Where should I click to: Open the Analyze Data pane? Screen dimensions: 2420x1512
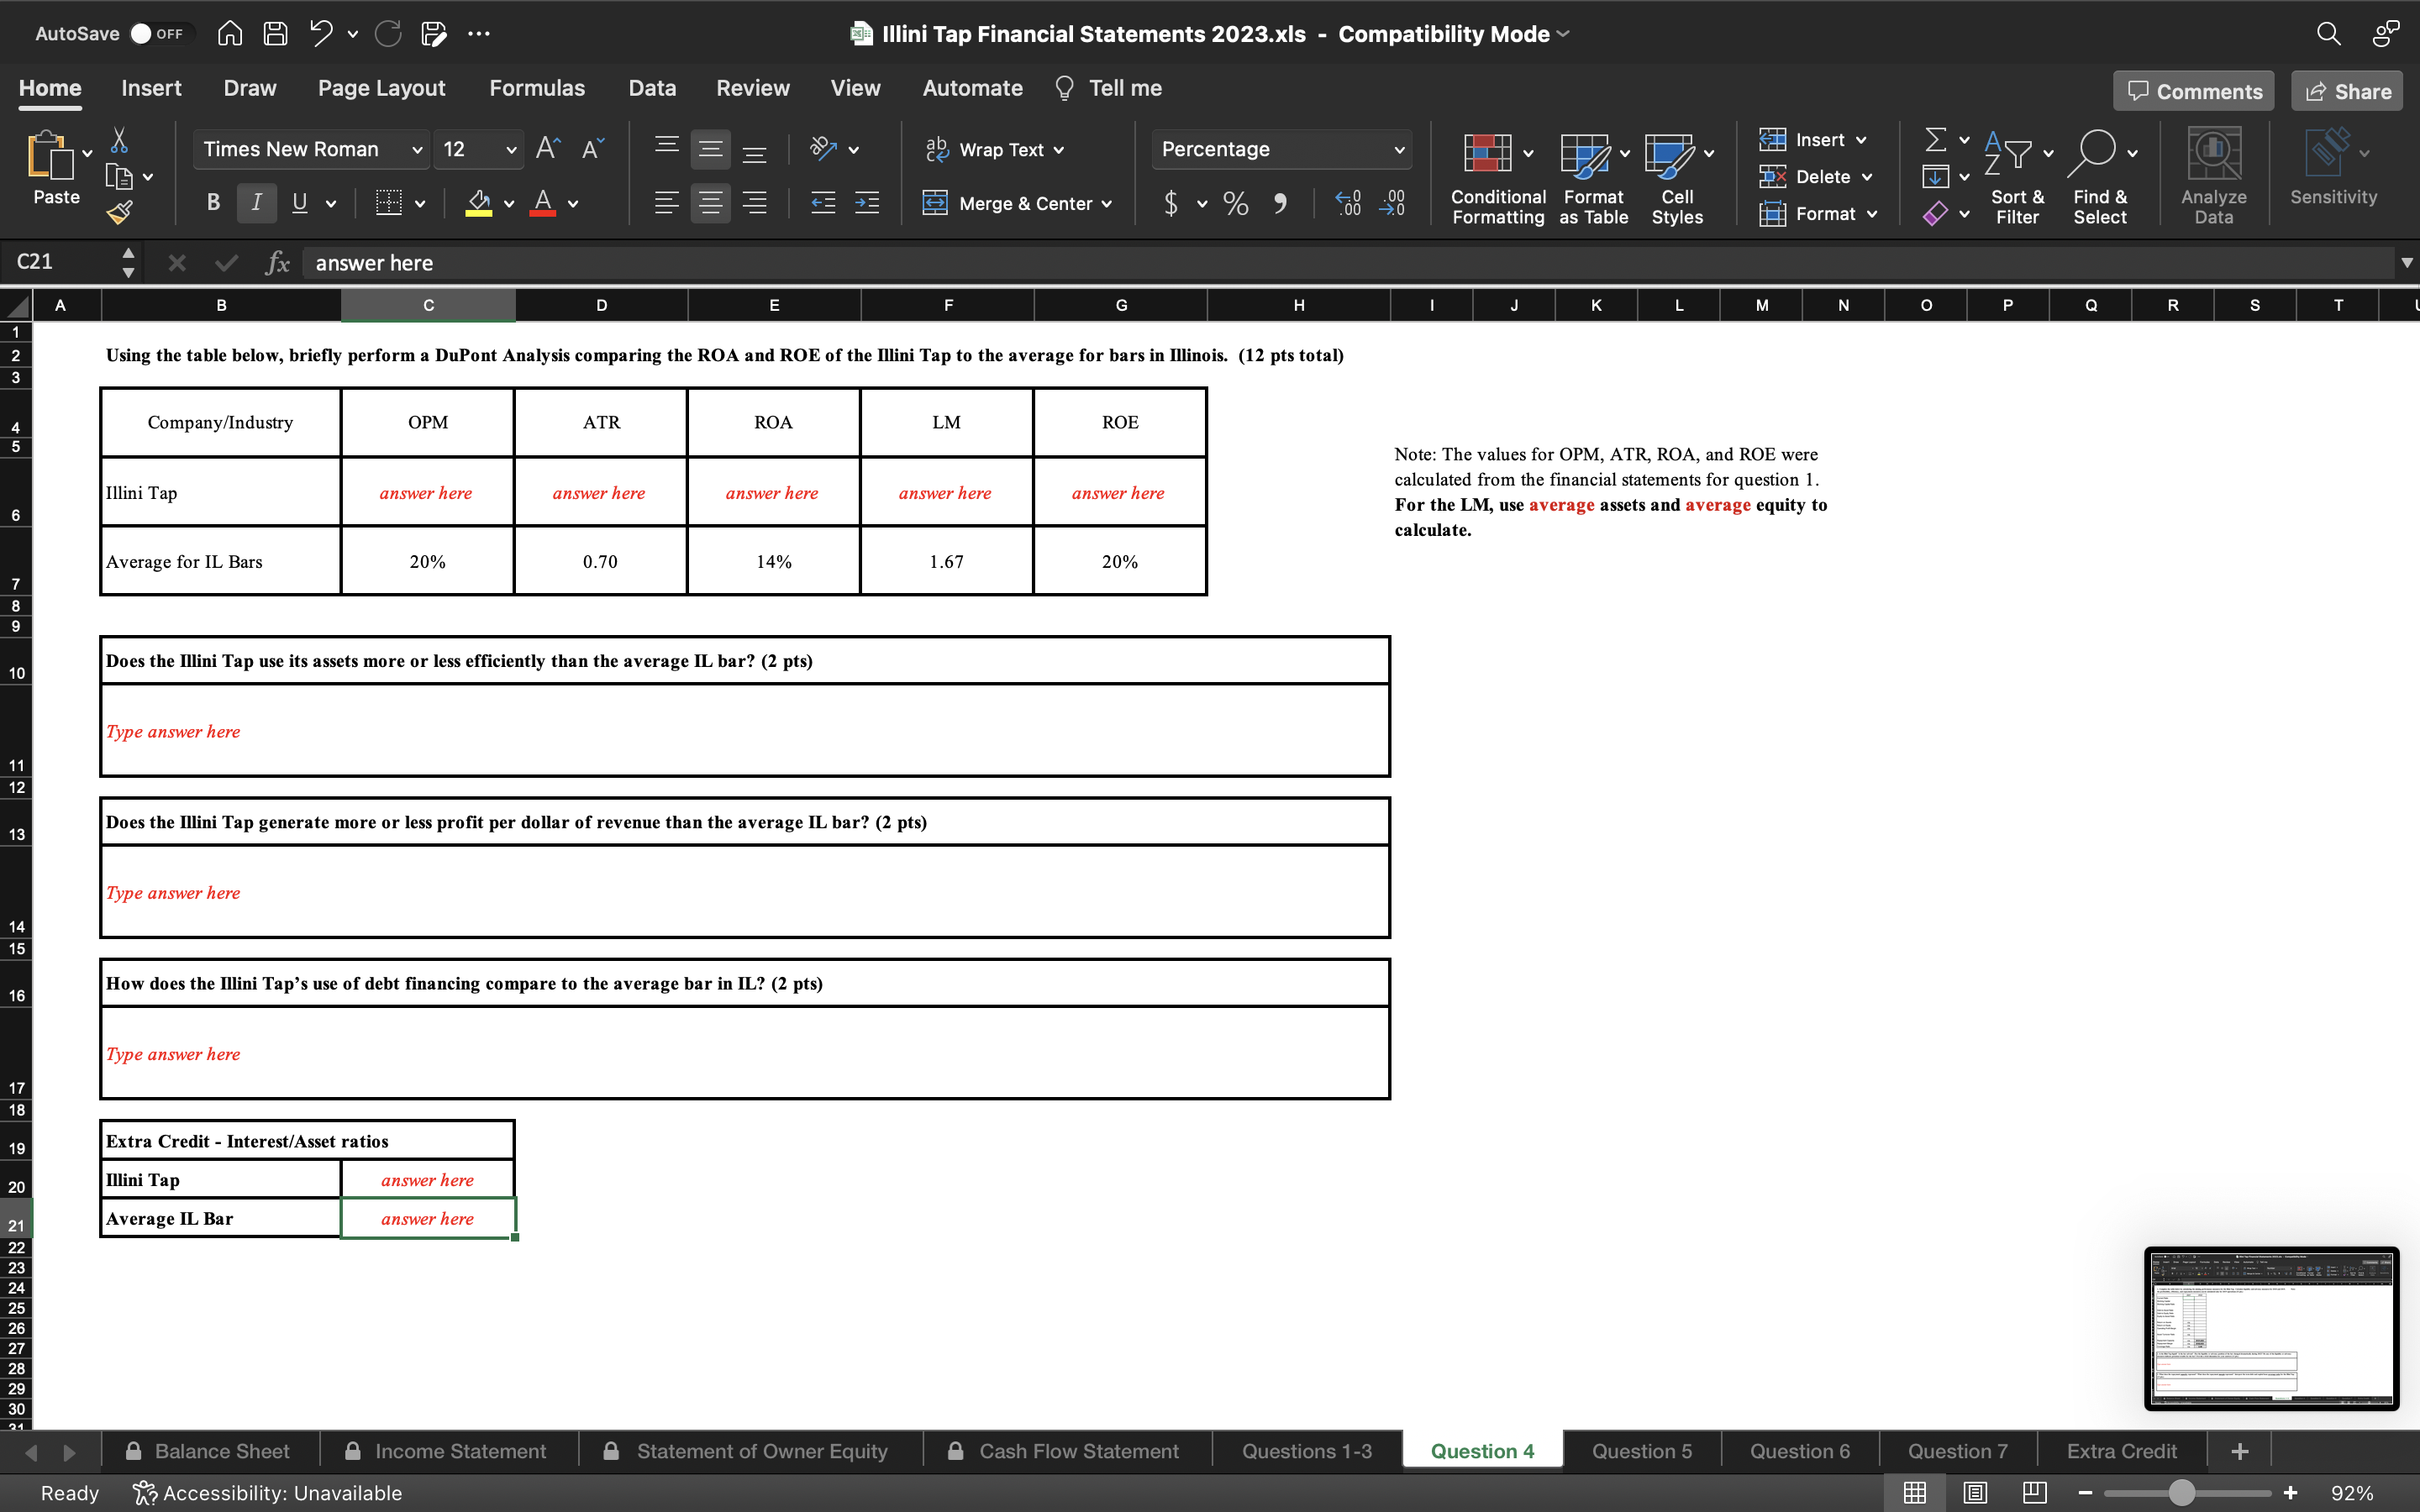pos(2213,176)
